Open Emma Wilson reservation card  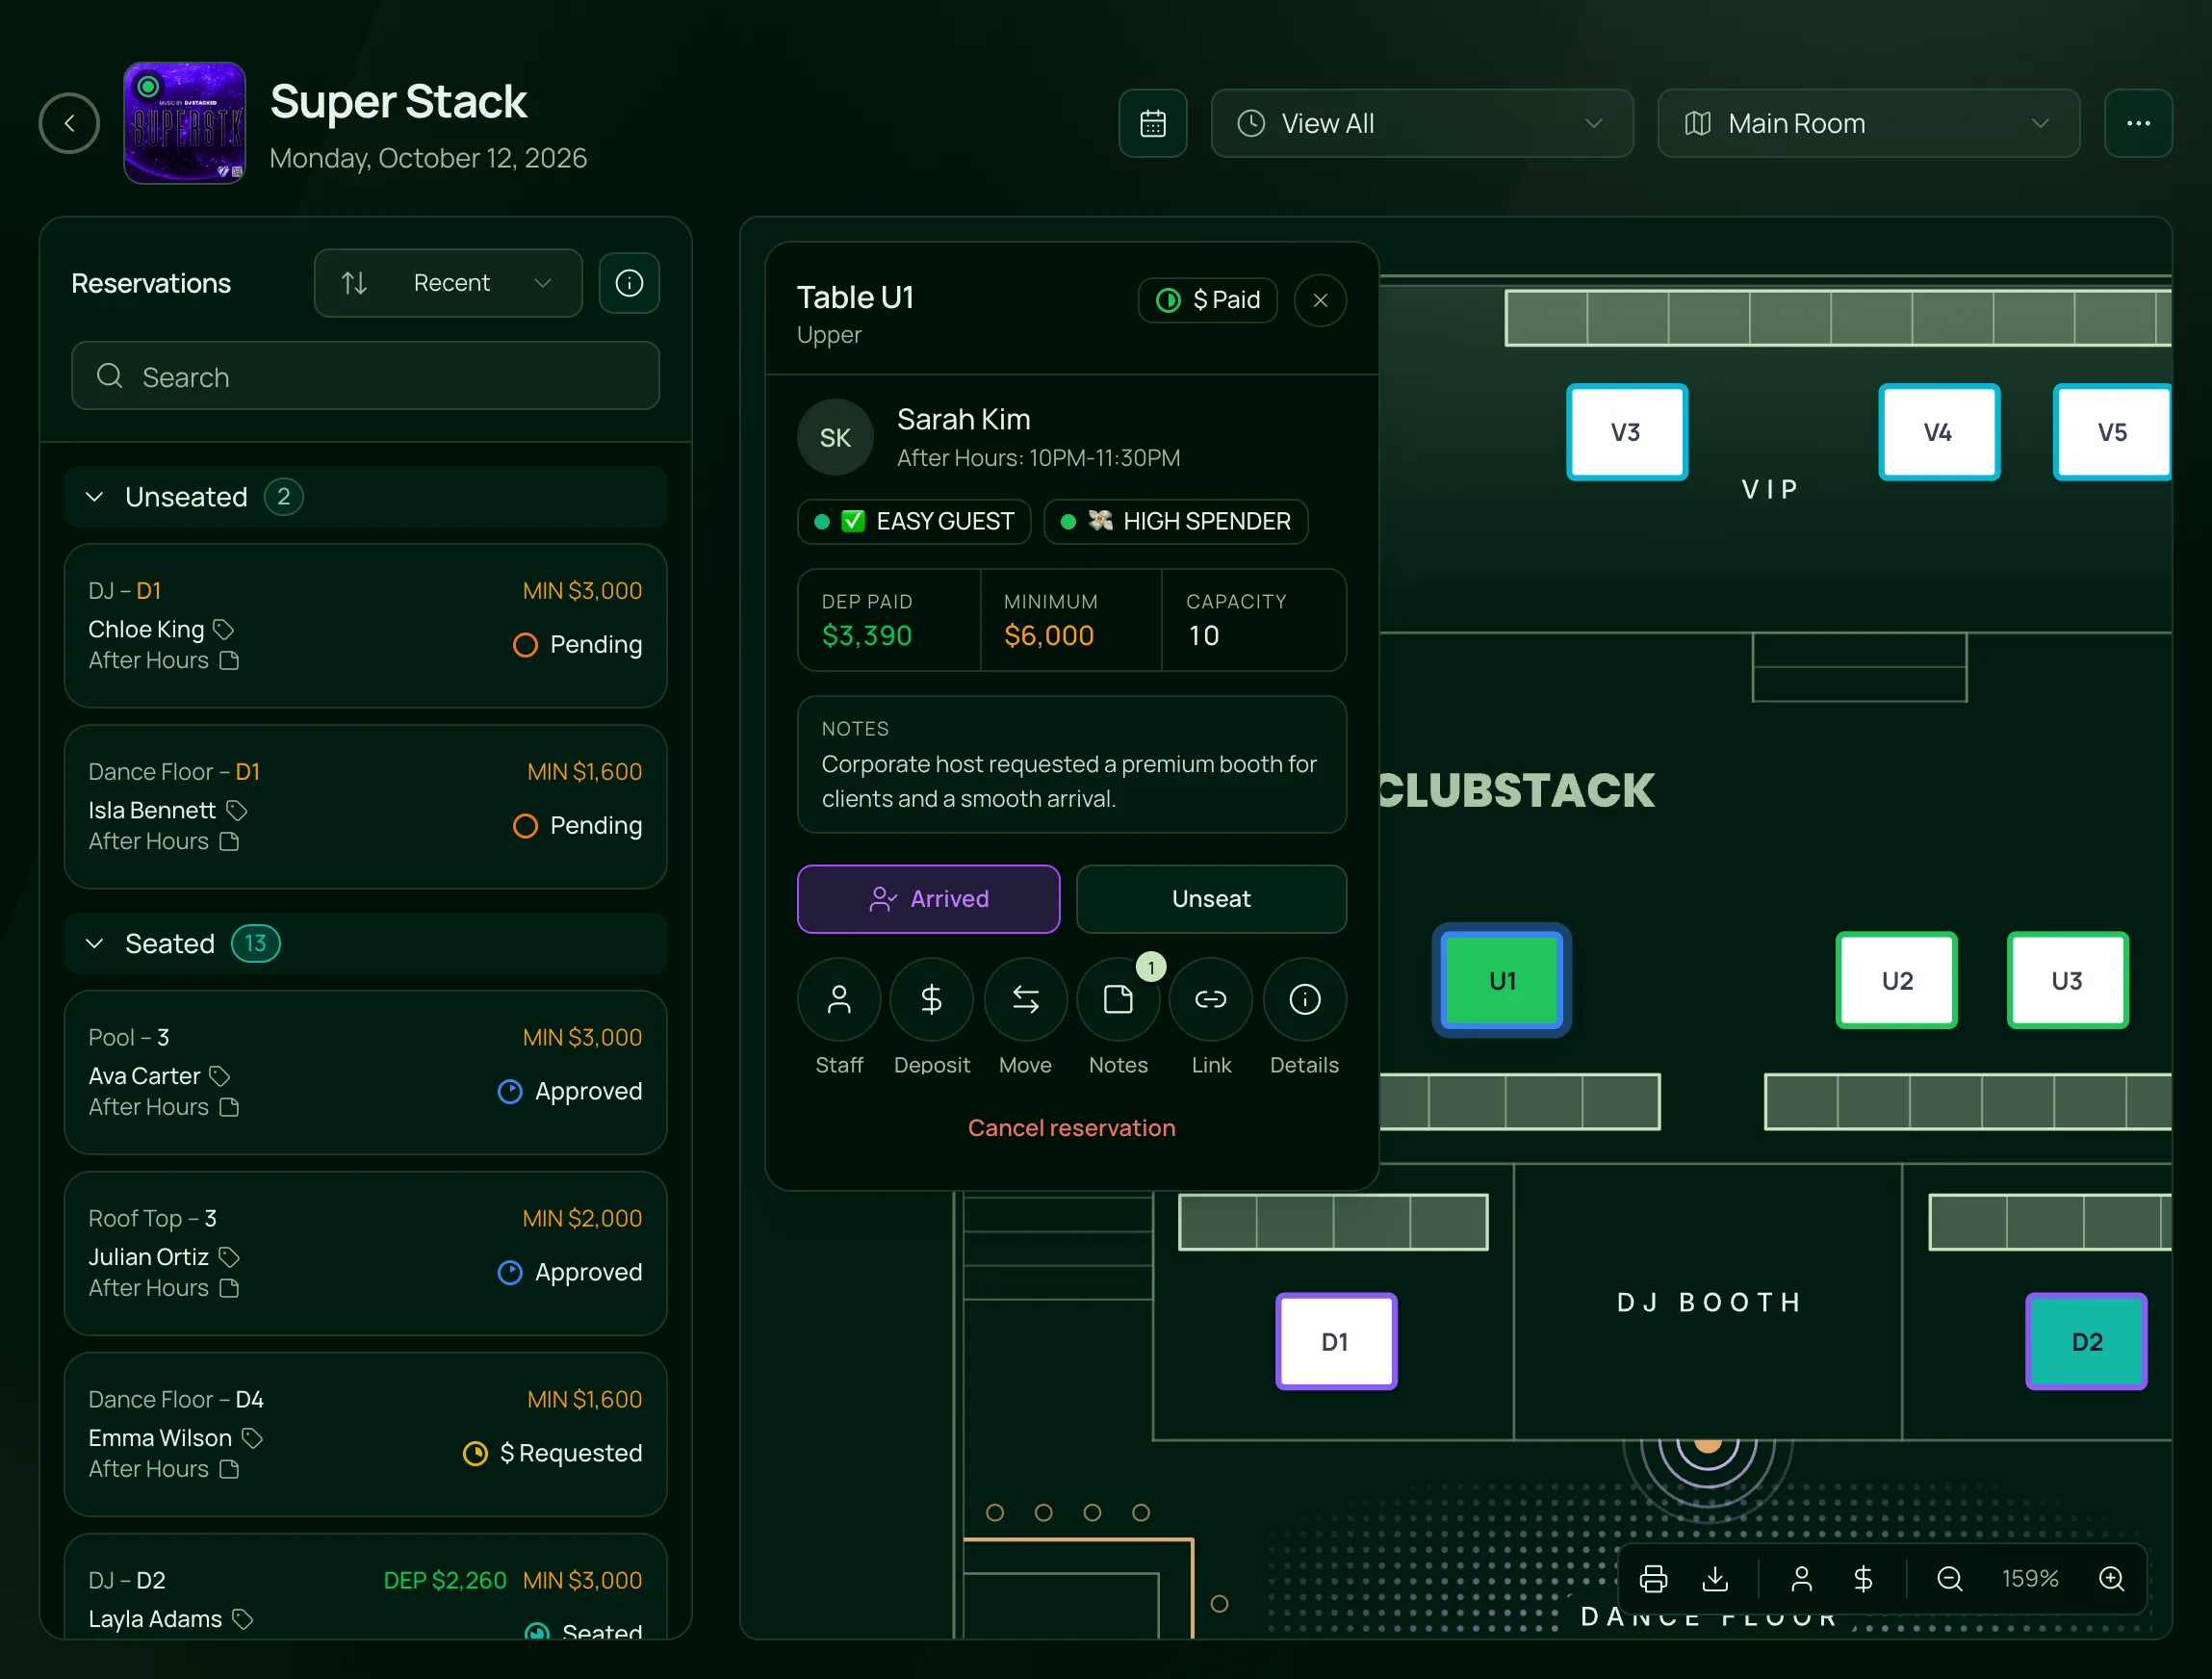coord(365,1435)
